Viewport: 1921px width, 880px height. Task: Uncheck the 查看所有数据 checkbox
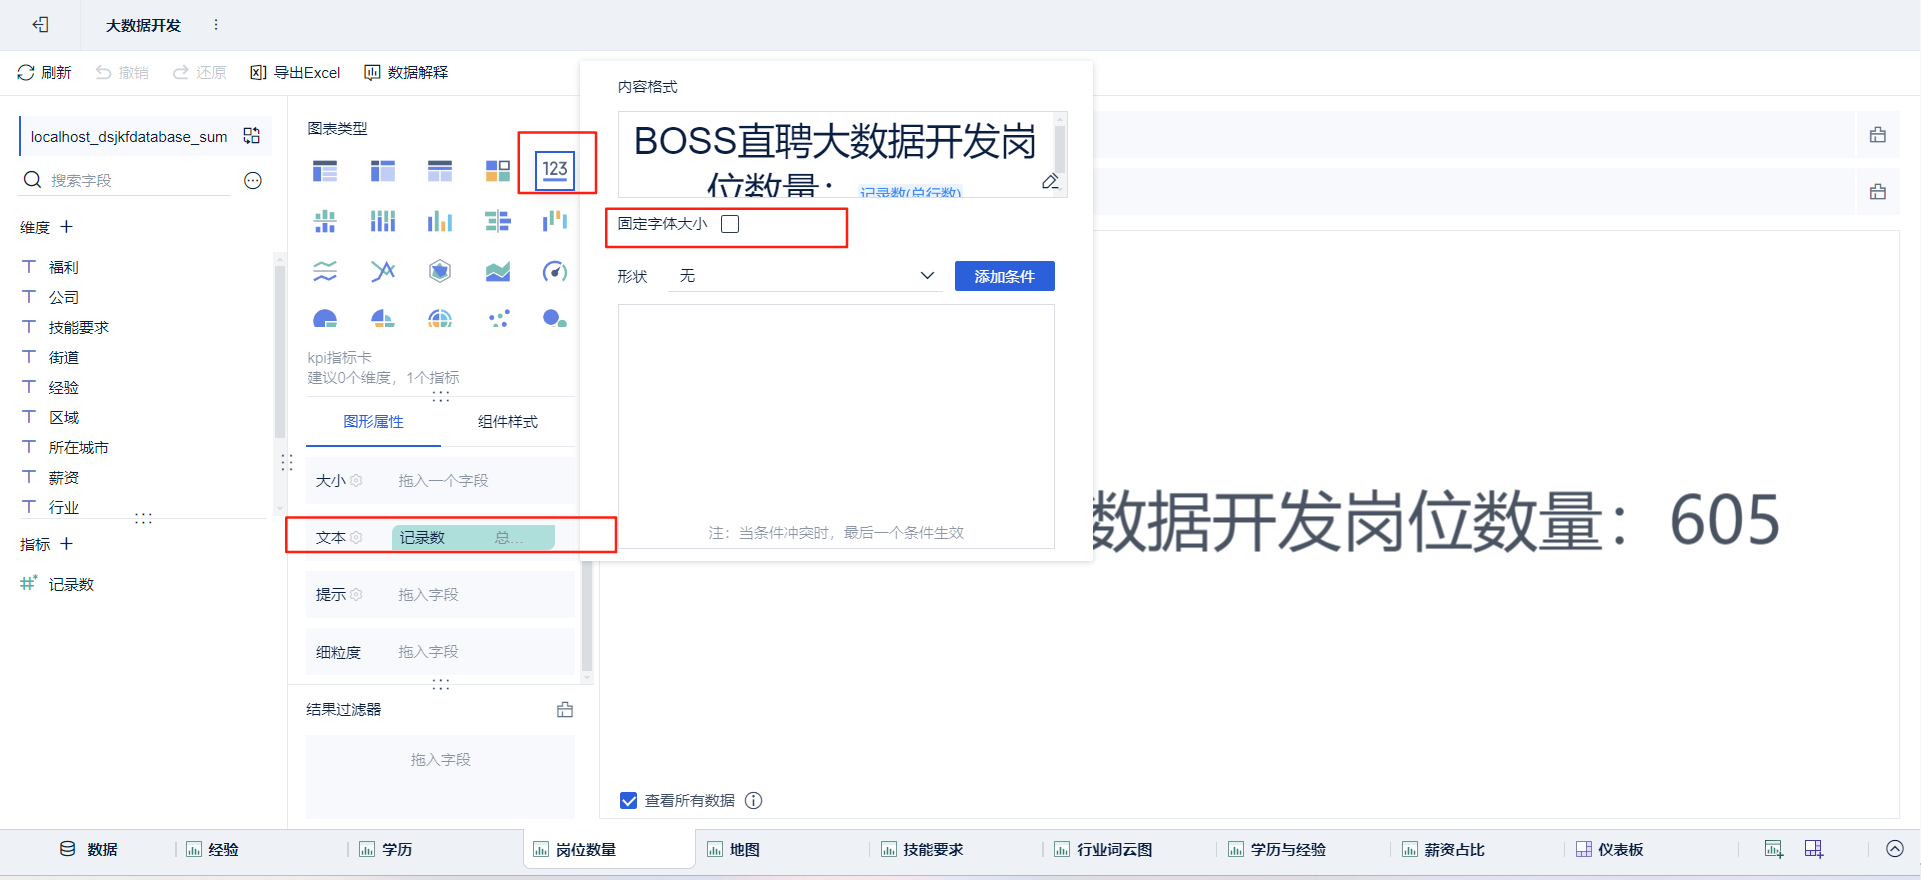tap(629, 801)
